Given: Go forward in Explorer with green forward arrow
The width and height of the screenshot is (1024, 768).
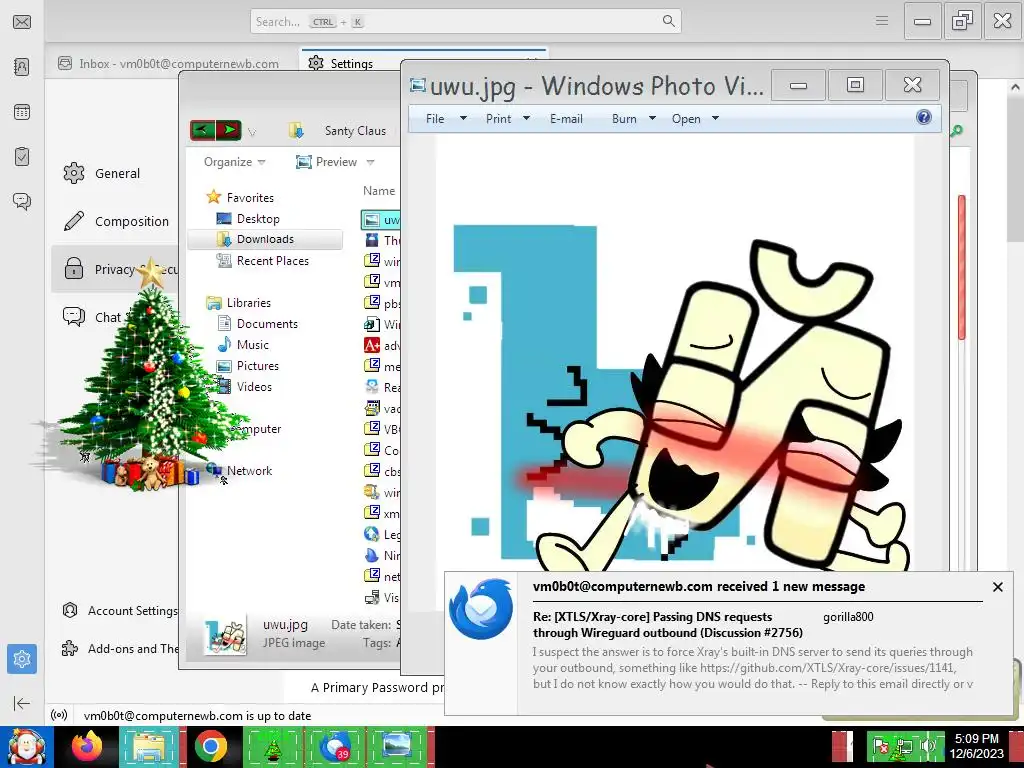Looking at the screenshot, I should click(229, 130).
